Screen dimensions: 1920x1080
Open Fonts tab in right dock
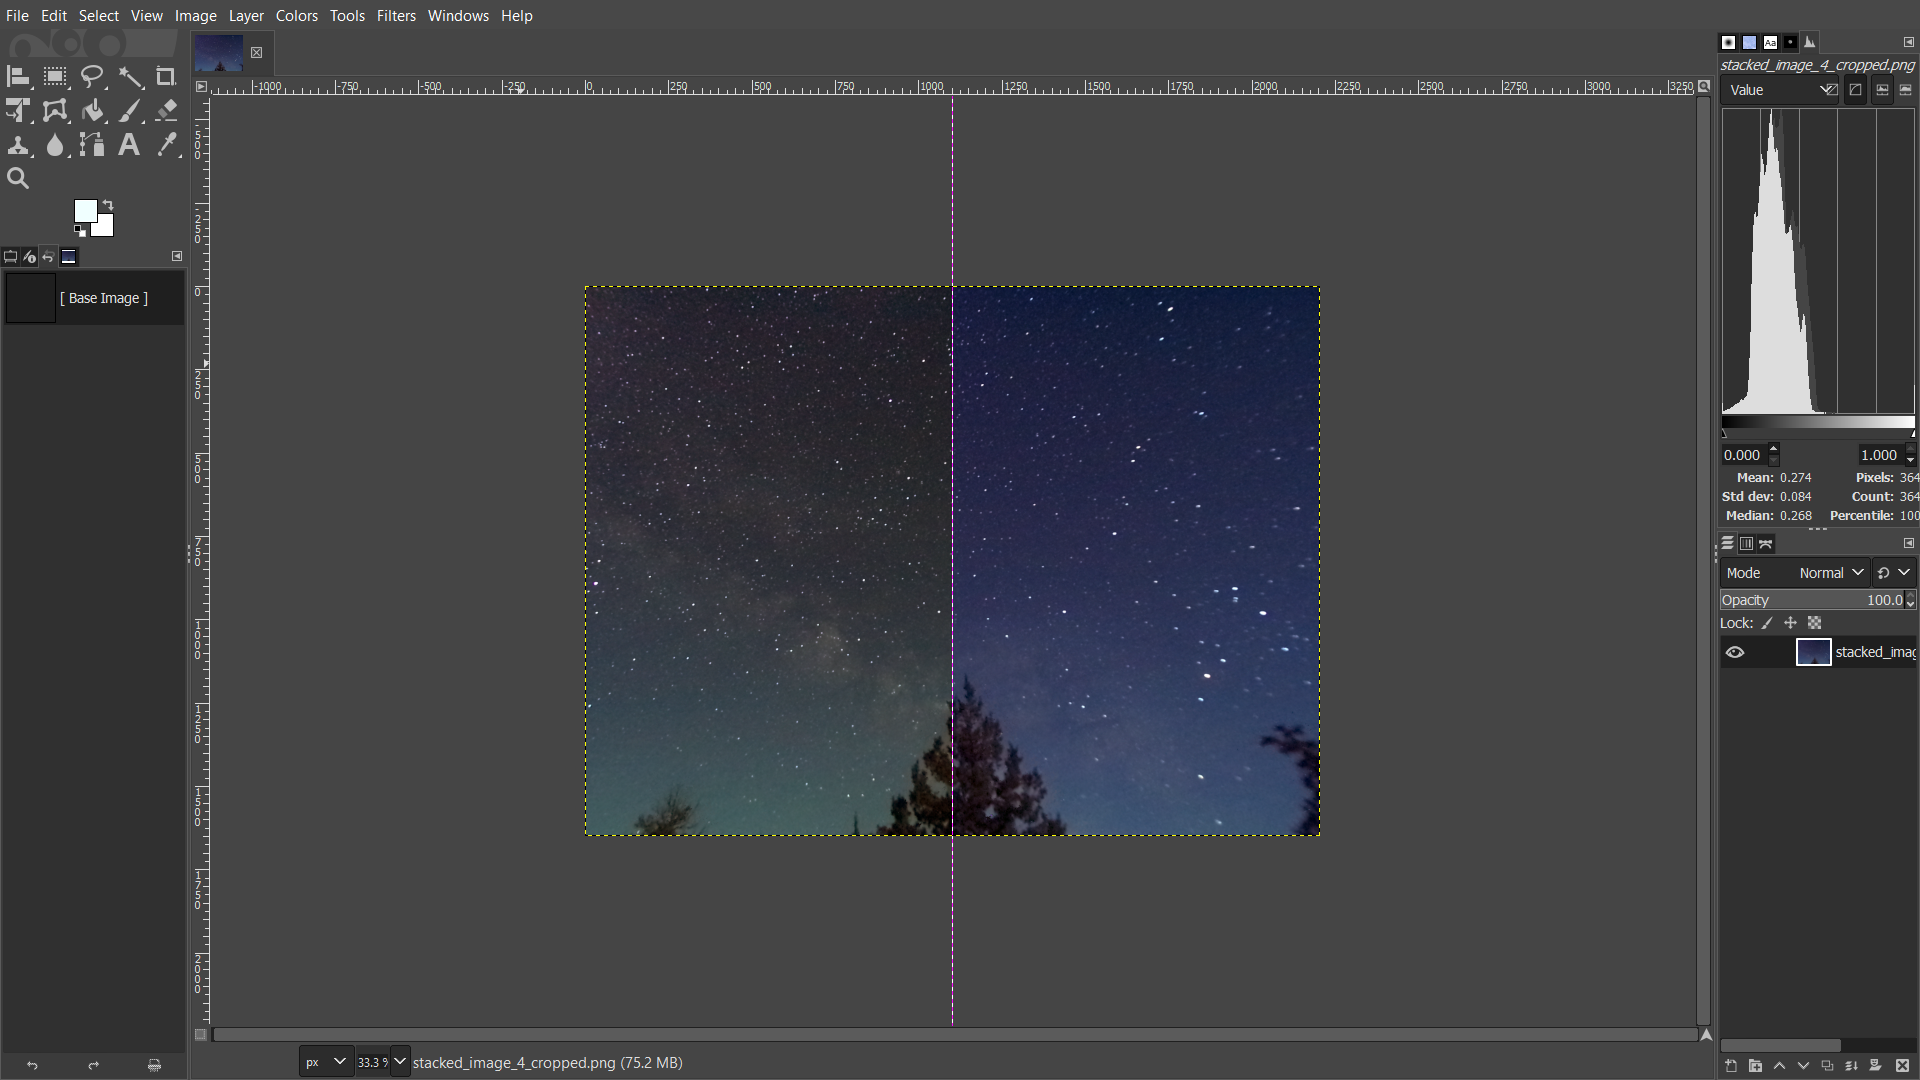(1770, 42)
